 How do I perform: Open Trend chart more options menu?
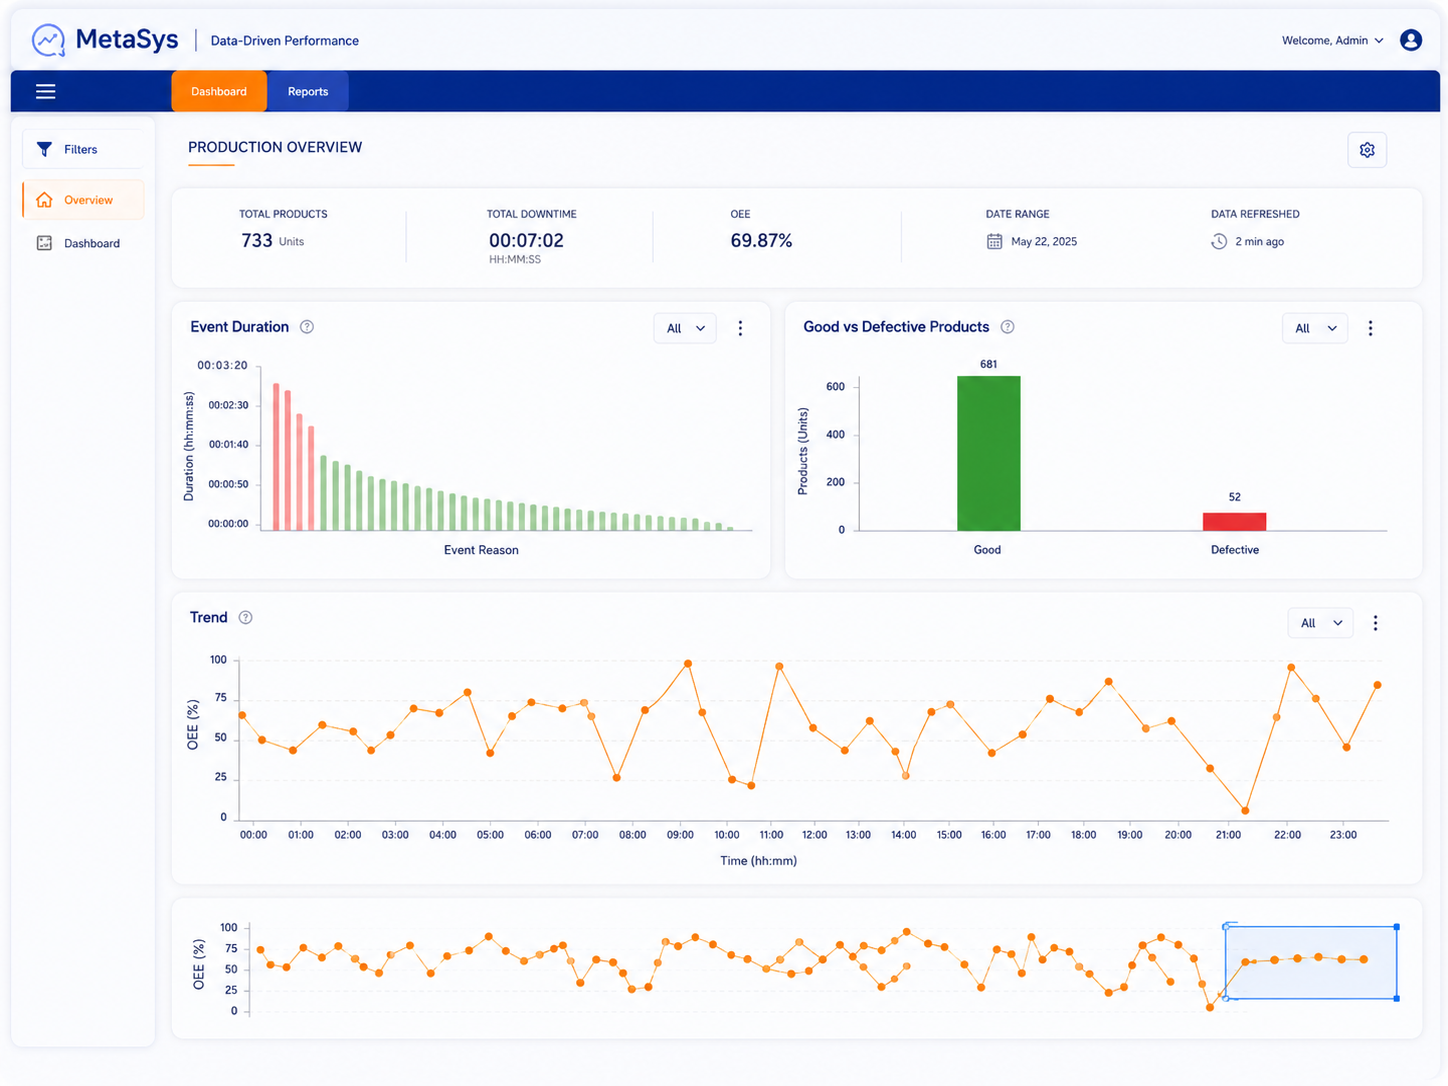[x=1375, y=623]
